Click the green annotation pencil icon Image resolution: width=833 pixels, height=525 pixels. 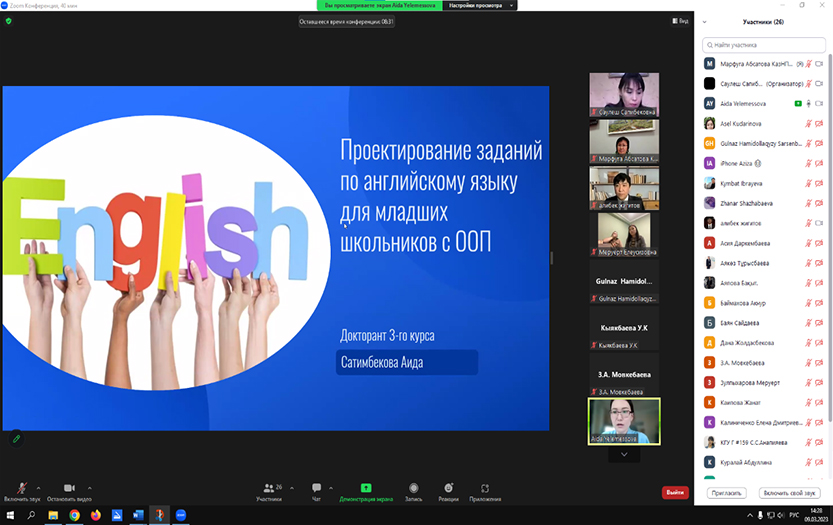[16, 438]
